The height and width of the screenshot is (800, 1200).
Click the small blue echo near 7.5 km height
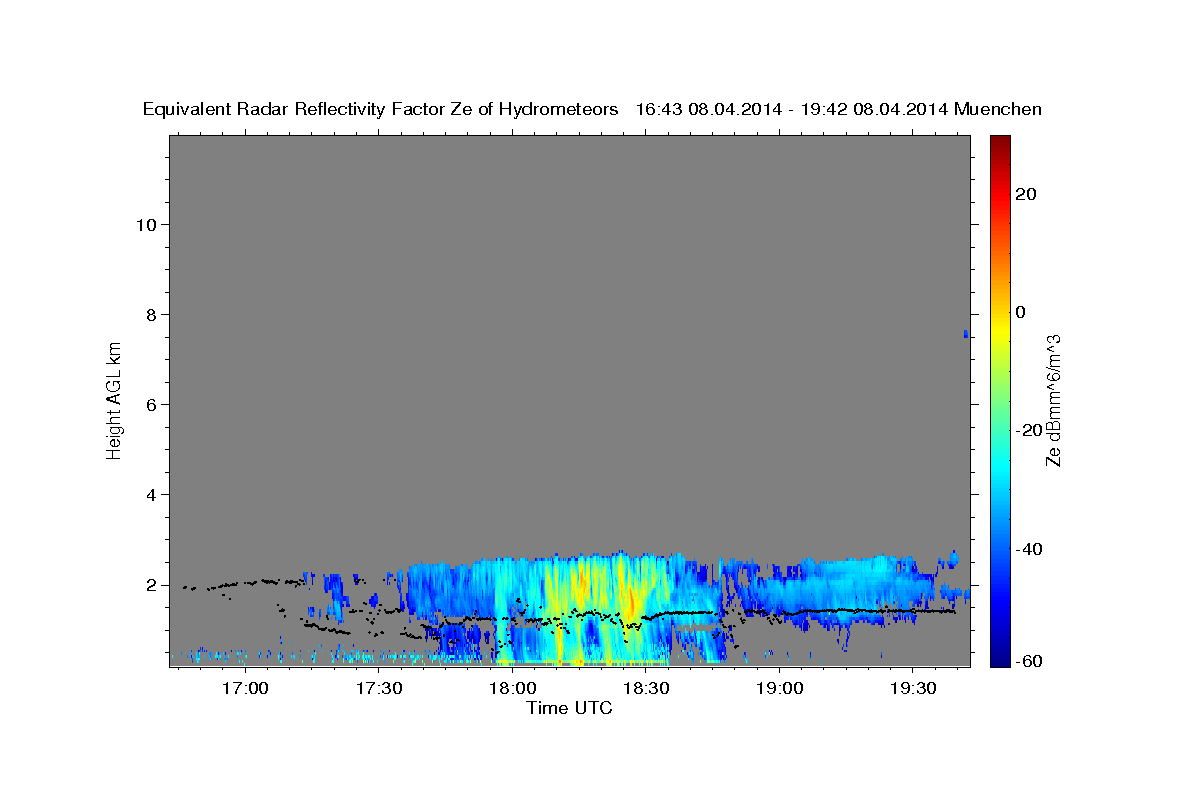click(966, 334)
